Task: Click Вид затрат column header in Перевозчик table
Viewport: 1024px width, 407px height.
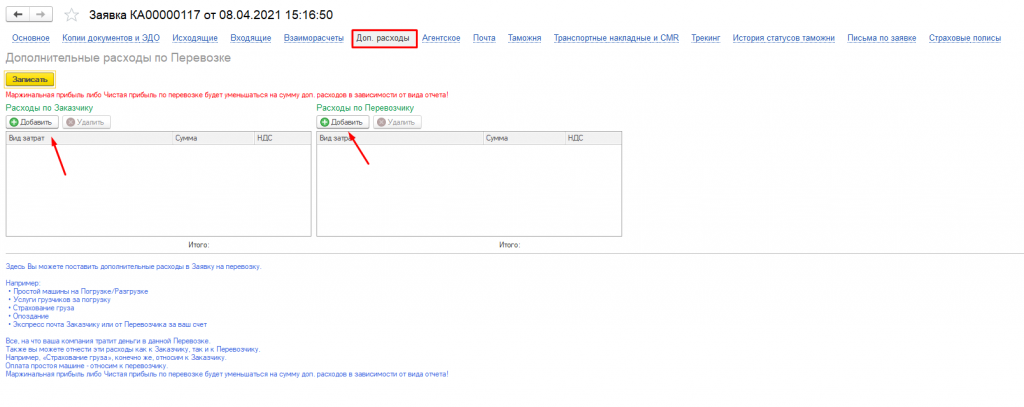Action: pos(400,138)
